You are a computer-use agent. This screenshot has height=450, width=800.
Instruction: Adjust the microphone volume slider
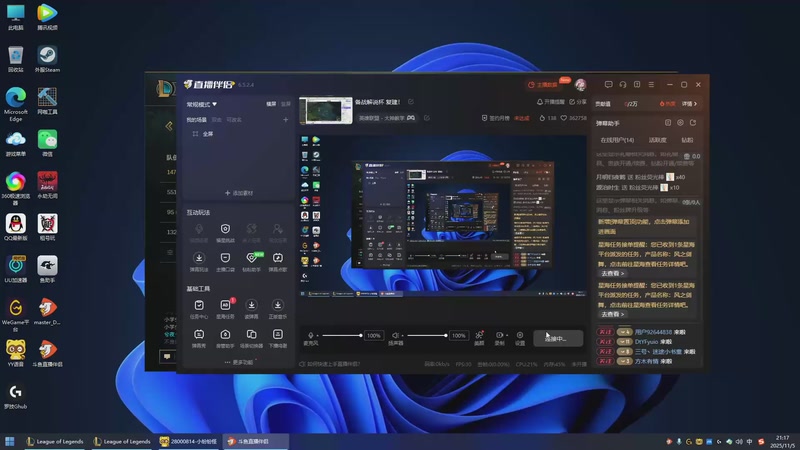click(x=342, y=335)
